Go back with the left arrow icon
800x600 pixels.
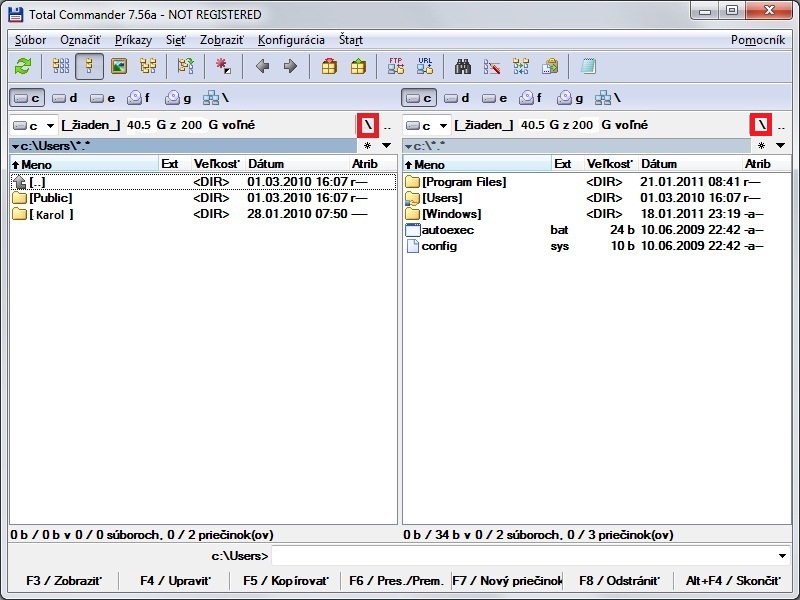[262, 66]
